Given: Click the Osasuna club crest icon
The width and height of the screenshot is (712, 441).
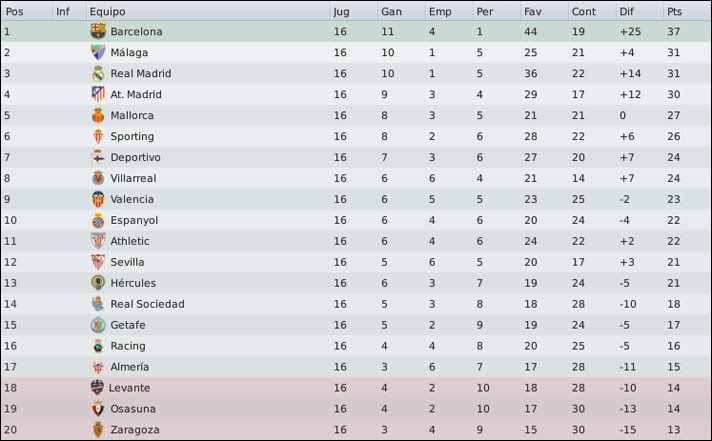Looking at the screenshot, I should click(x=98, y=408).
